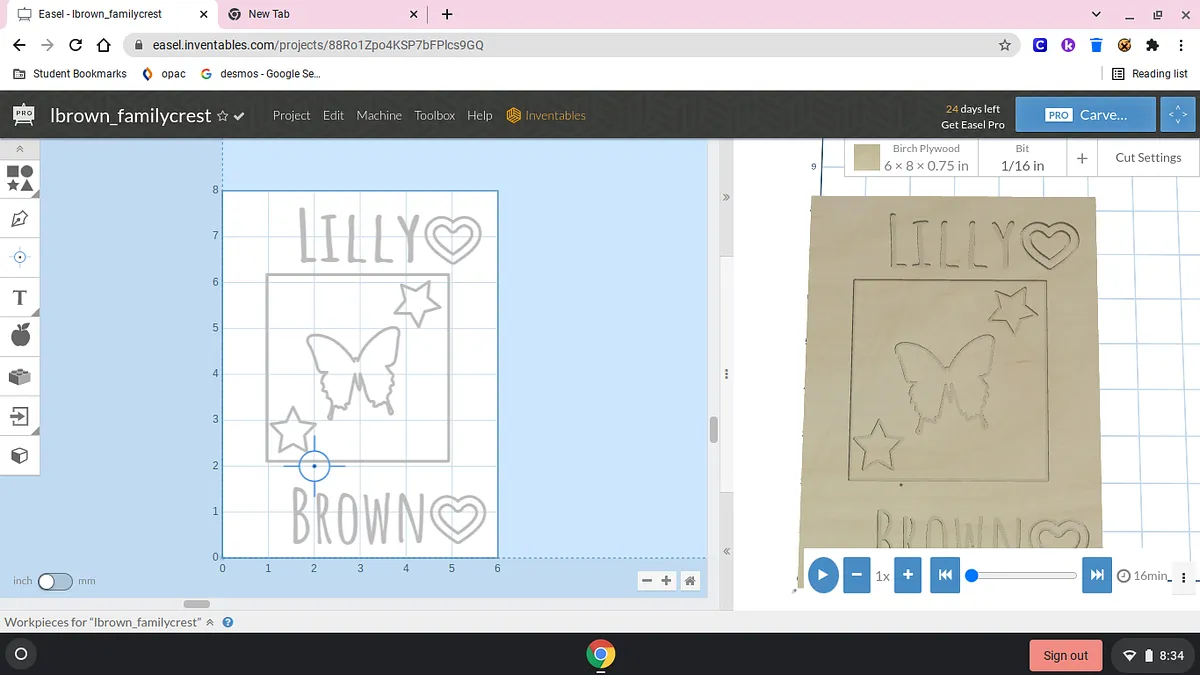Click the simulation progress slider
The width and height of the screenshot is (1200, 675).
(x=1023, y=575)
